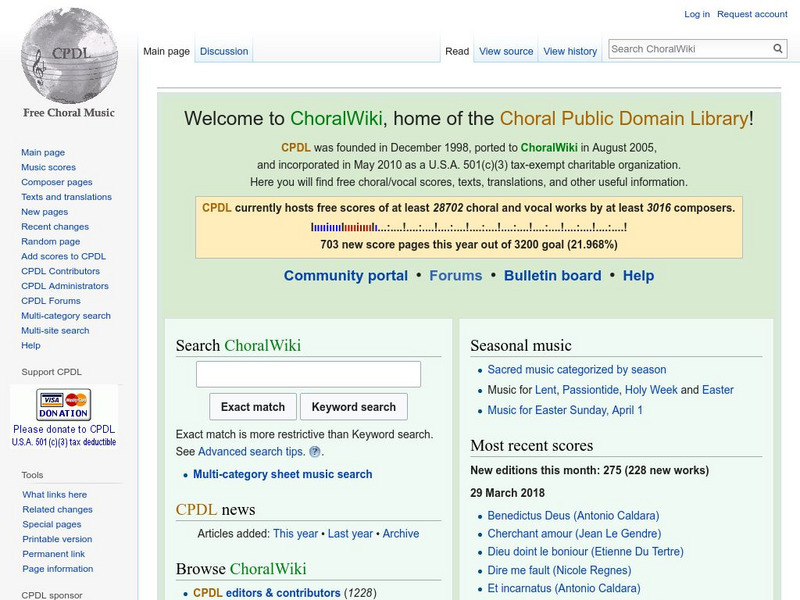Viewport: 800px width, 600px height.
Task: Open Main page in the sidebar
Action: pyautogui.click(x=43, y=152)
